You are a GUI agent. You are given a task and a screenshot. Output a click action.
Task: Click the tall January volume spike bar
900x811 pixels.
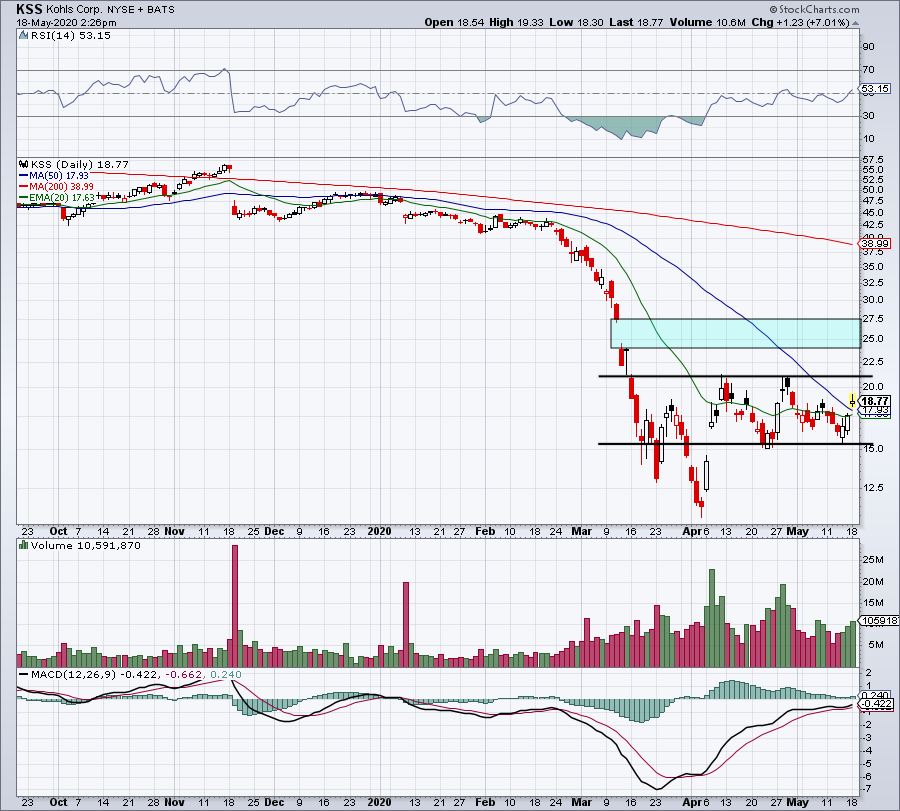406,624
